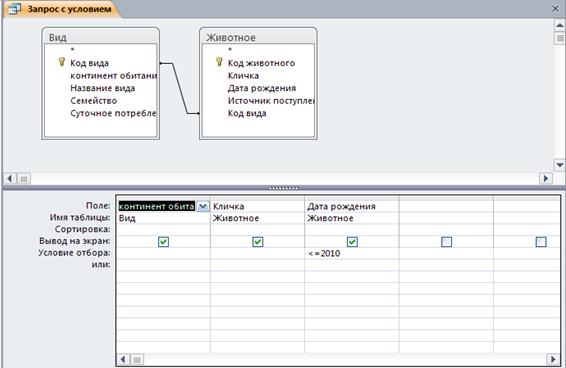Viewport: 566px width, 368px height.
Task: Select the Код вида field in the Животное table
Action: pyautogui.click(x=247, y=113)
